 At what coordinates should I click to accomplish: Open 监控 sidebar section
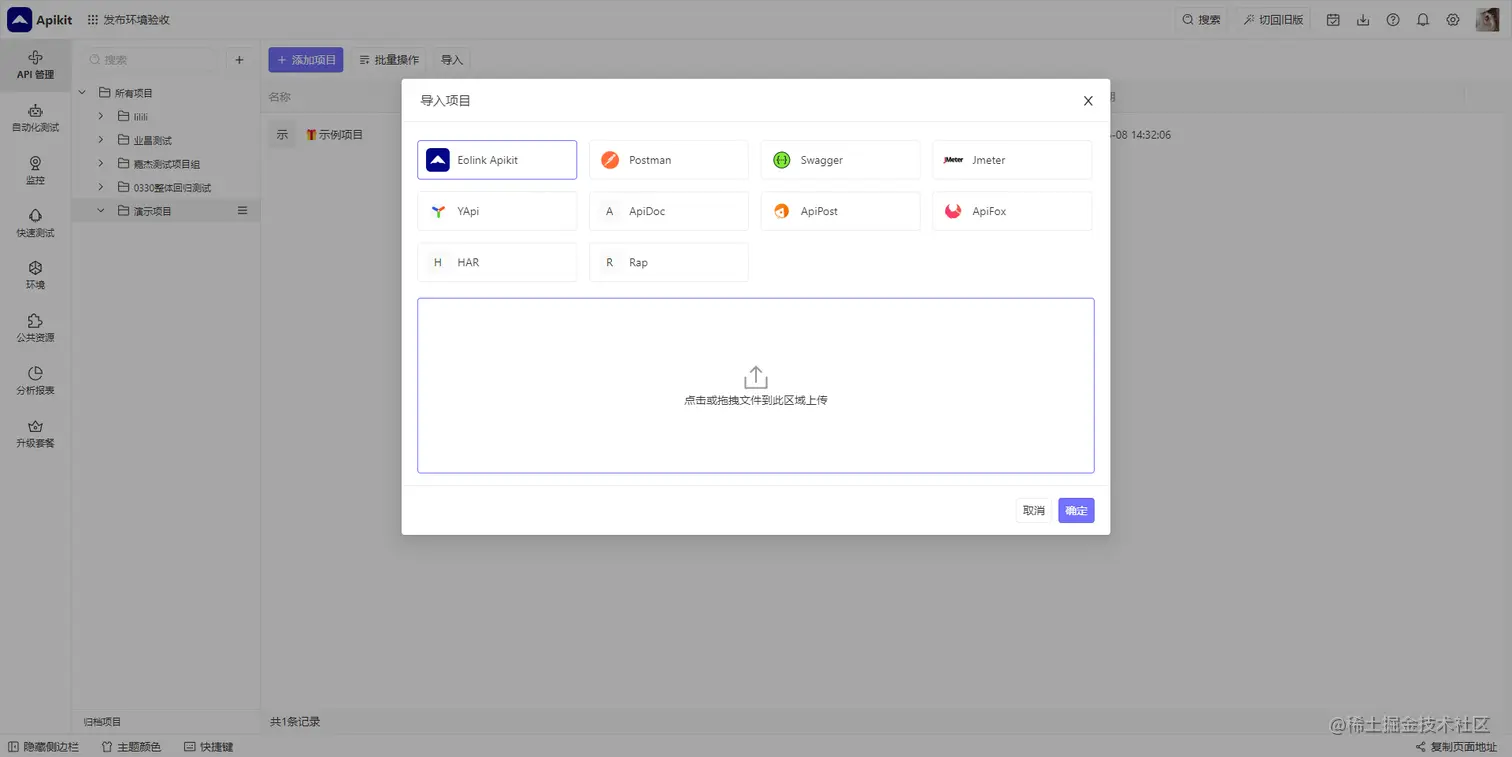click(35, 171)
